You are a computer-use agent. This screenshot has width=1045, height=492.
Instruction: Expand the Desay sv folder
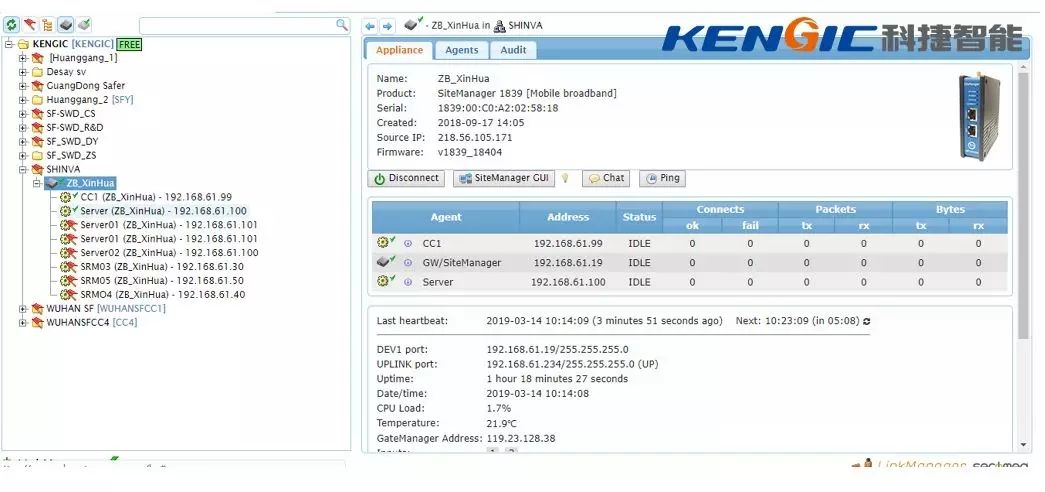tap(23, 72)
